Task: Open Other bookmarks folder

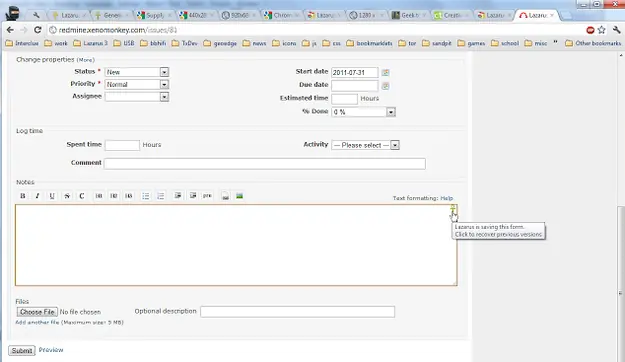Action: click(593, 43)
